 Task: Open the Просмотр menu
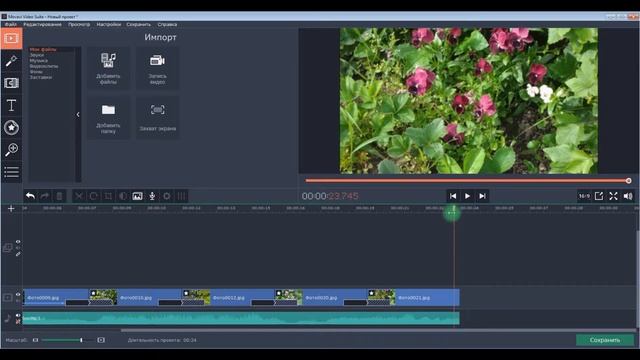point(79,24)
